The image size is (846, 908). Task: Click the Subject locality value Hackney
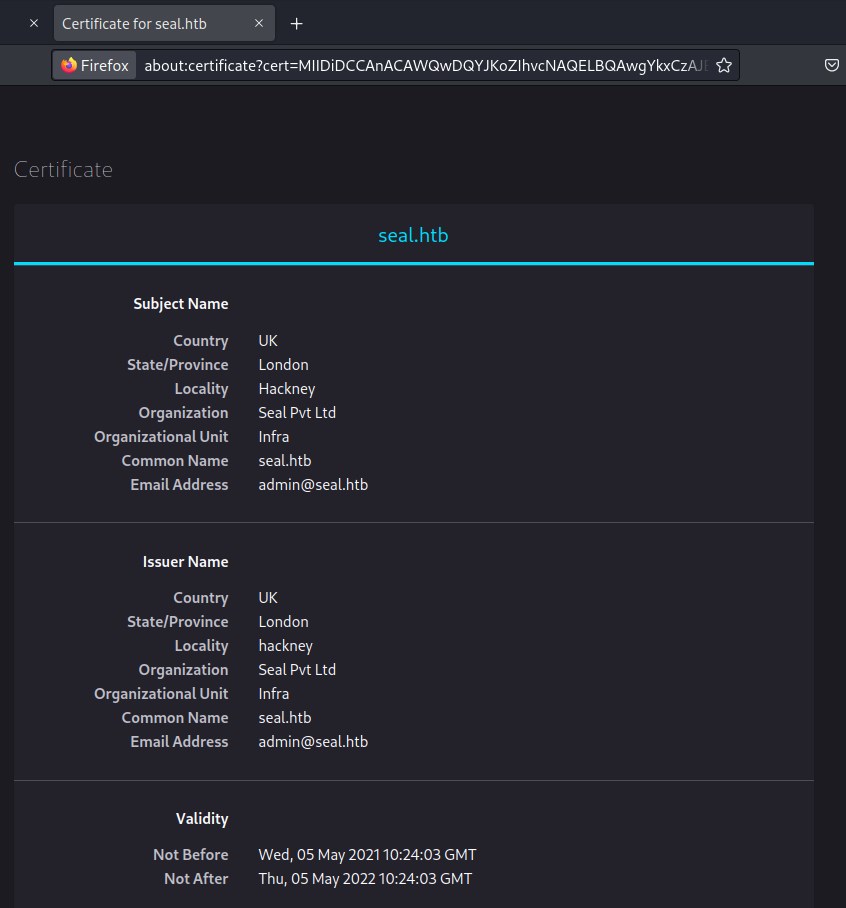tap(286, 389)
